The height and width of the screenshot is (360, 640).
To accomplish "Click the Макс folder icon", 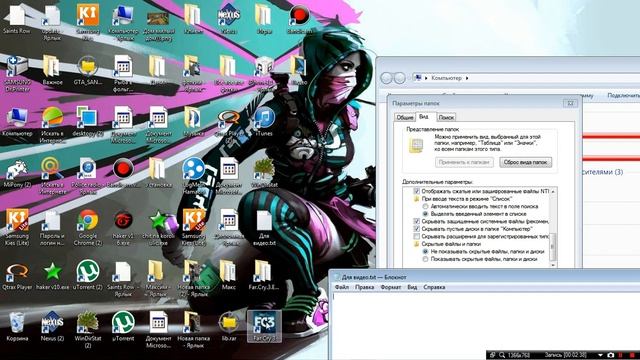I will coord(229,272).
